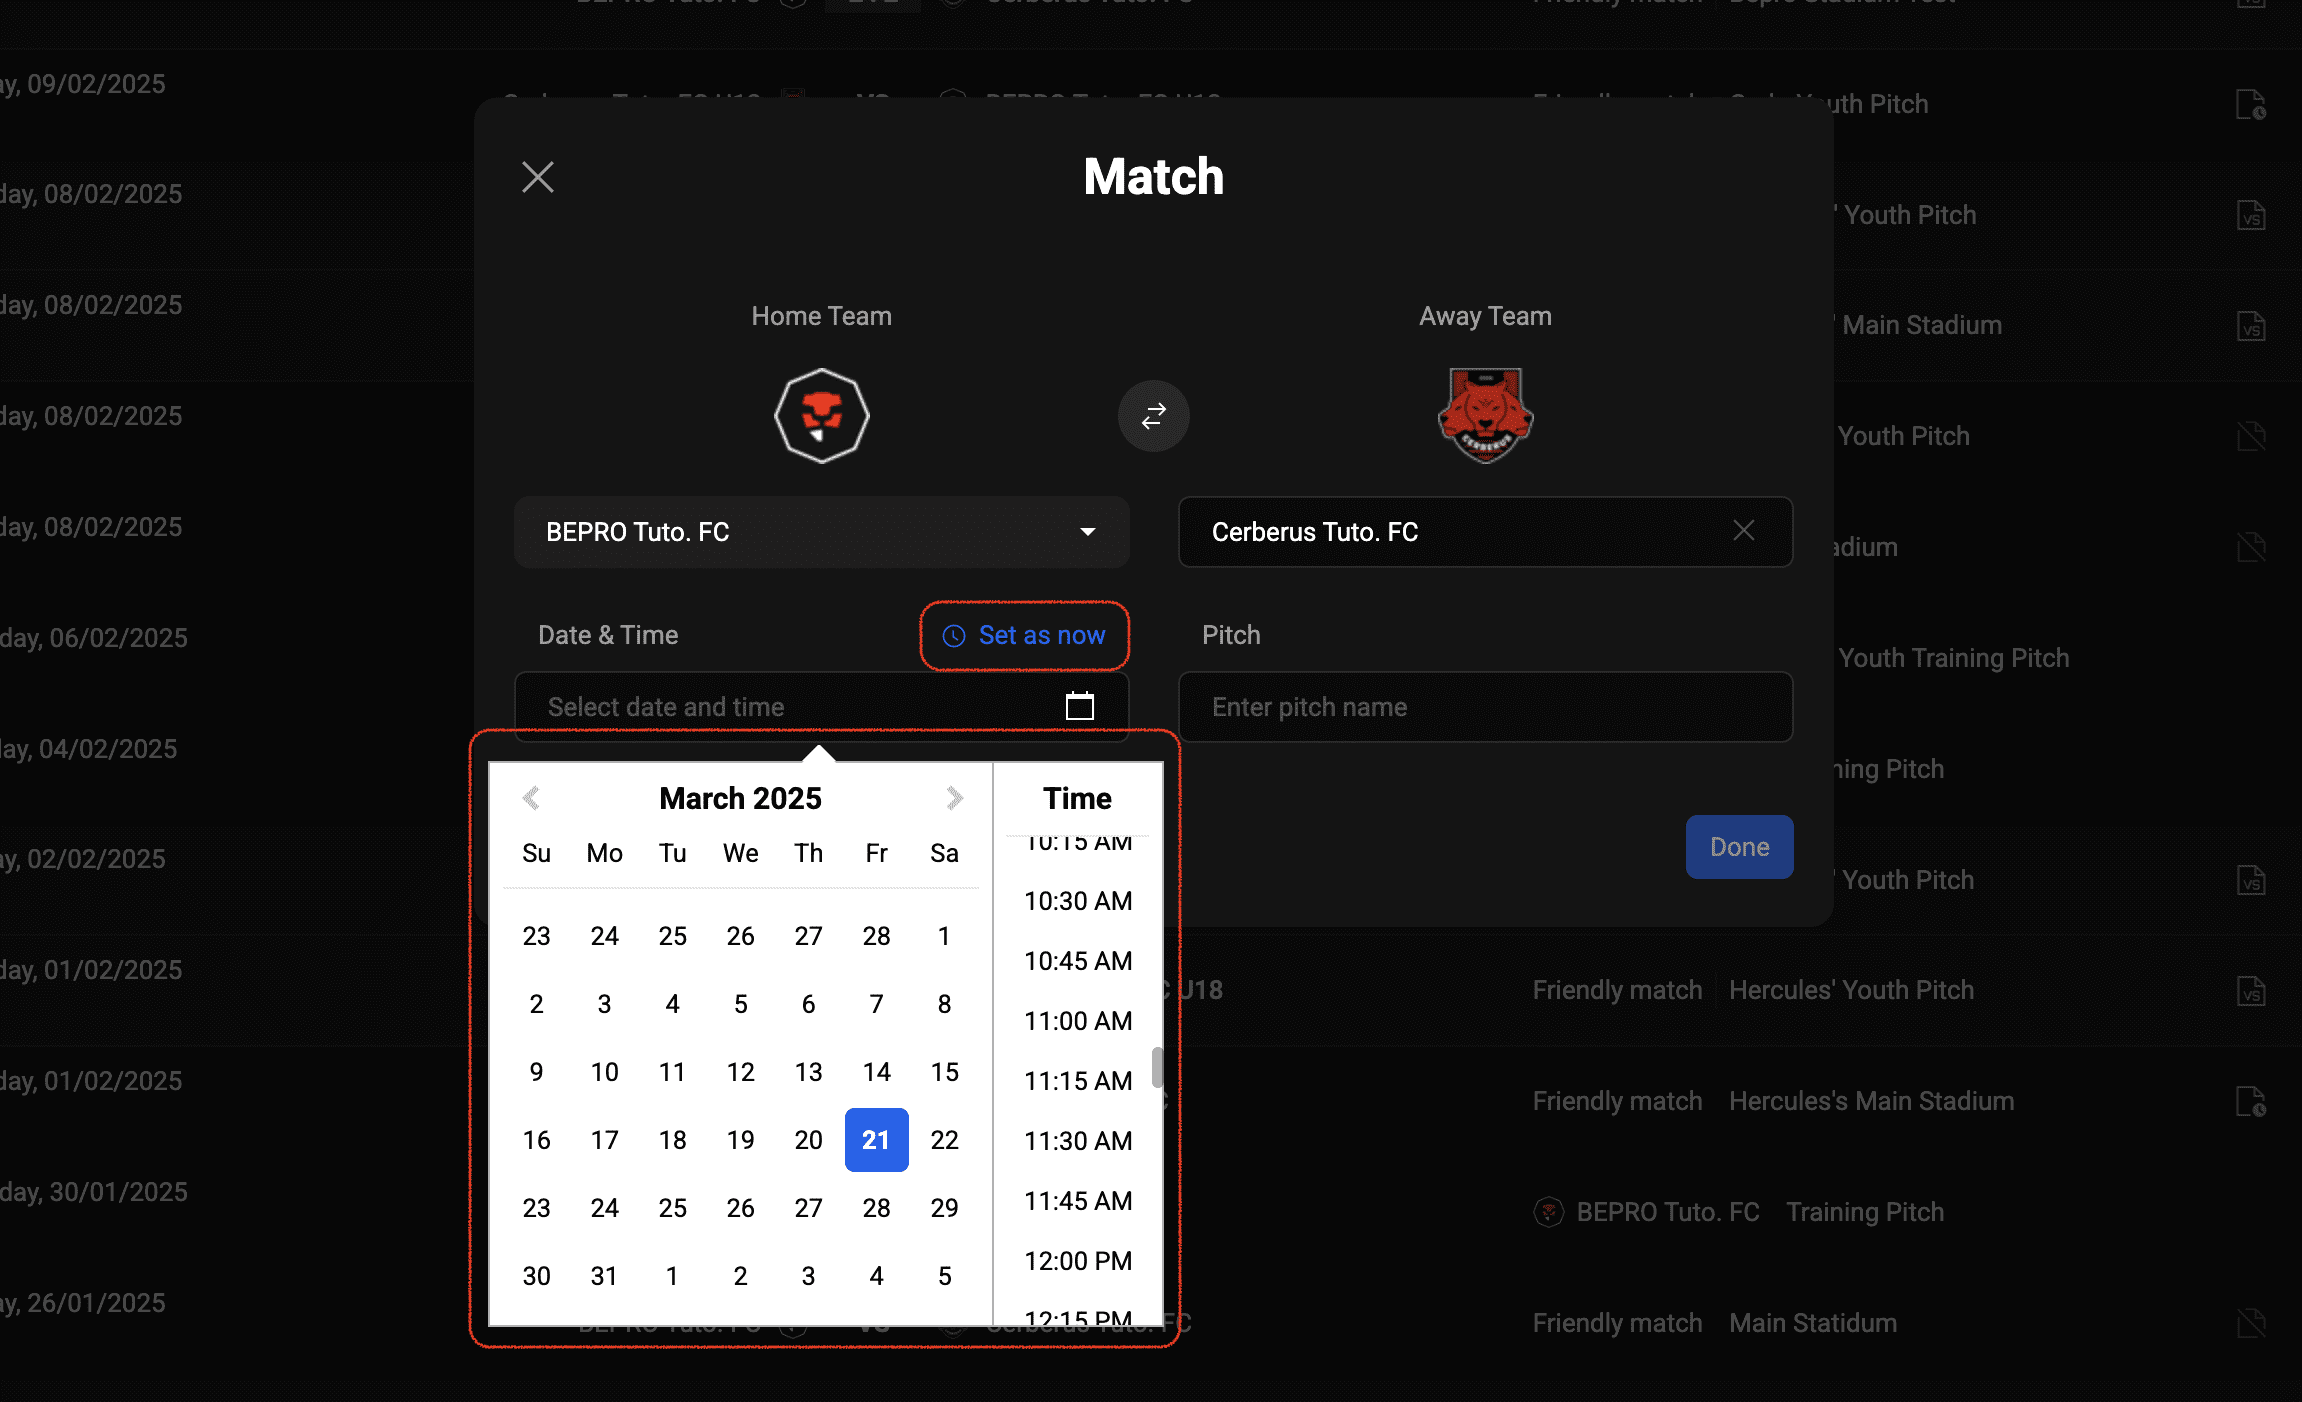
Task: Click the 06/02/2025 date row
Action: tap(94, 638)
